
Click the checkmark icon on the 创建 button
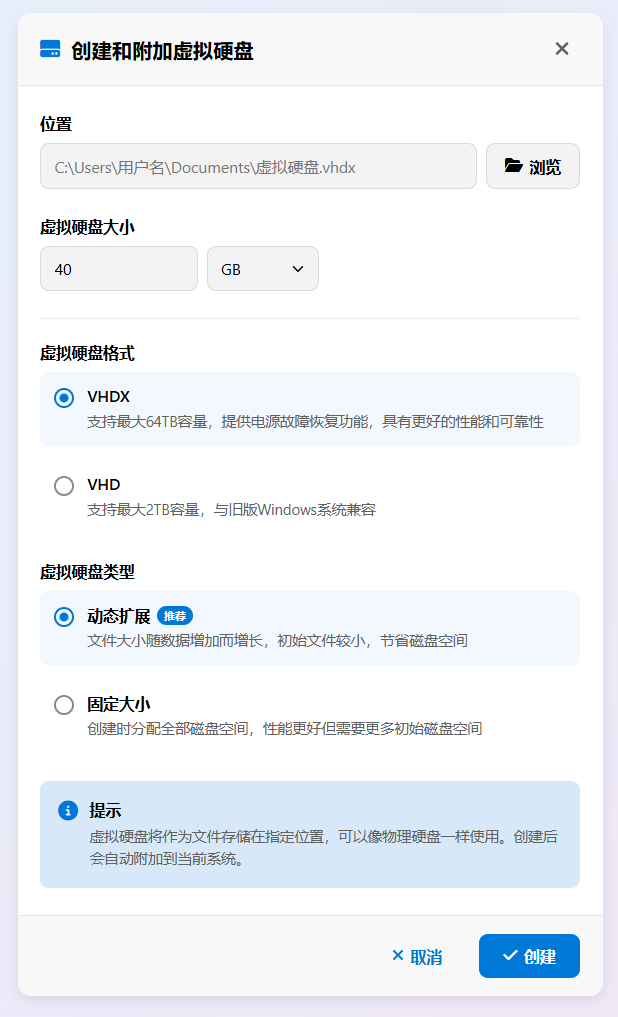pyautogui.click(x=510, y=956)
